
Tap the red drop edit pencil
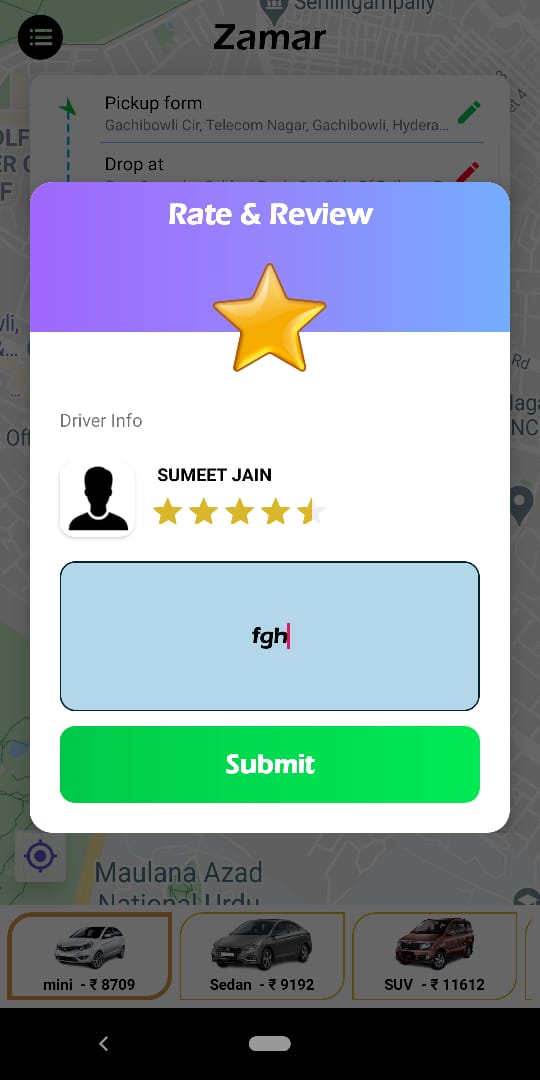coord(468,171)
